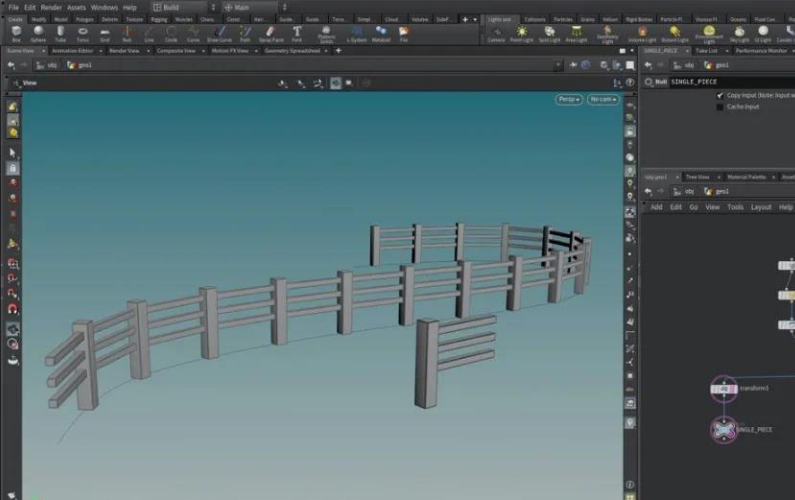Switch to the Animation Editor tab

73,51
